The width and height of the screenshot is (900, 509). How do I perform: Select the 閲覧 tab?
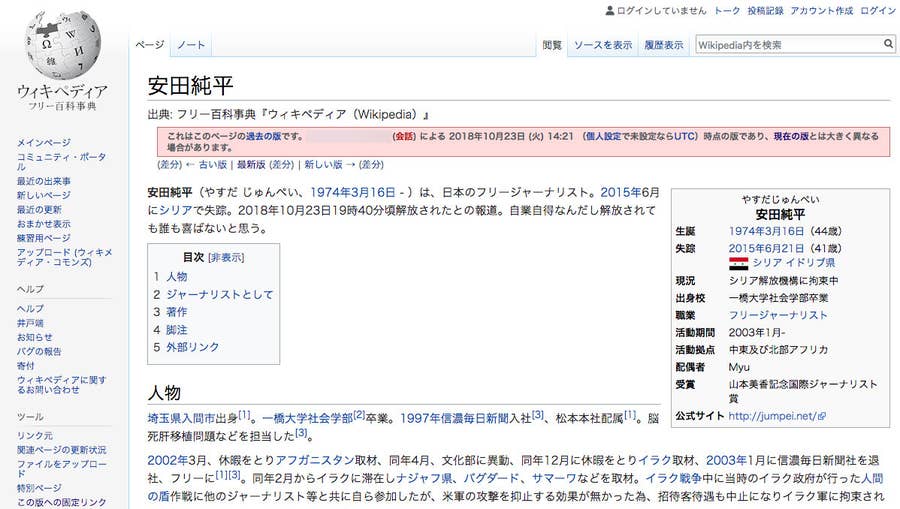(552, 45)
